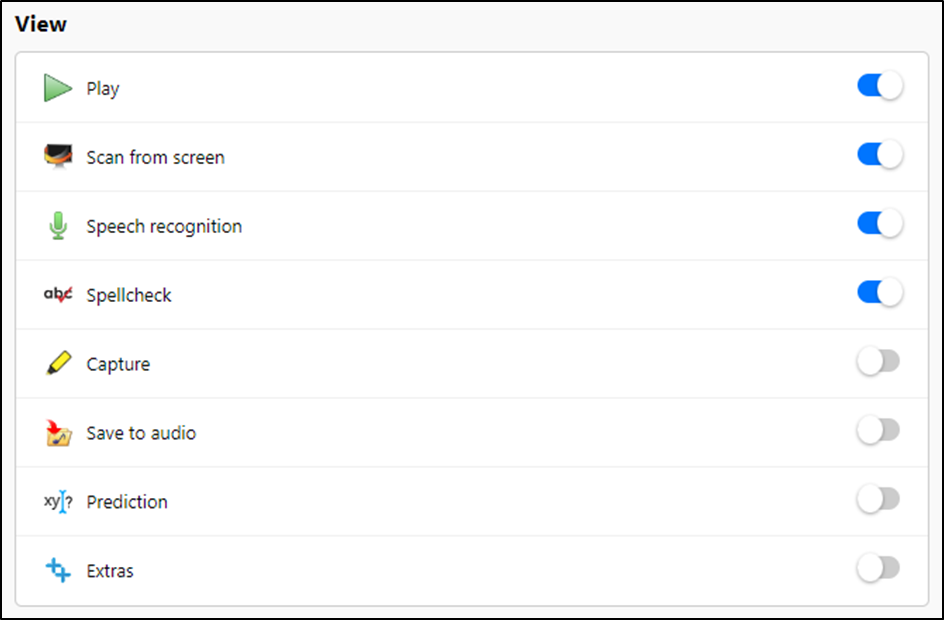Click the Save to audio label
This screenshot has width=944, height=620.
click(x=141, y=433)
